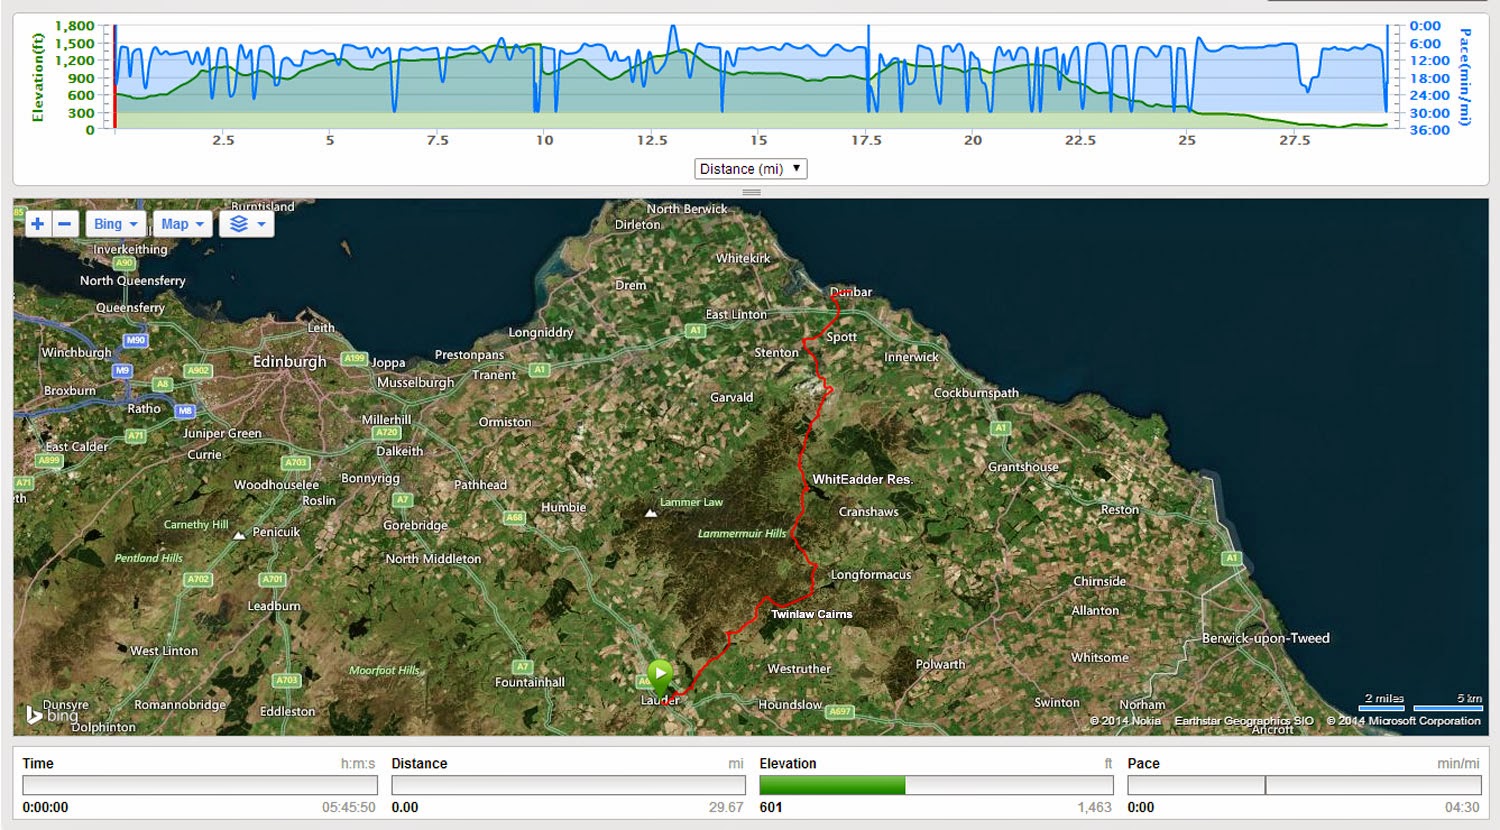Click the panel resize handle below chart
Image resolution: width=1500 pixels, height=830 pixels.
[751, 192]
